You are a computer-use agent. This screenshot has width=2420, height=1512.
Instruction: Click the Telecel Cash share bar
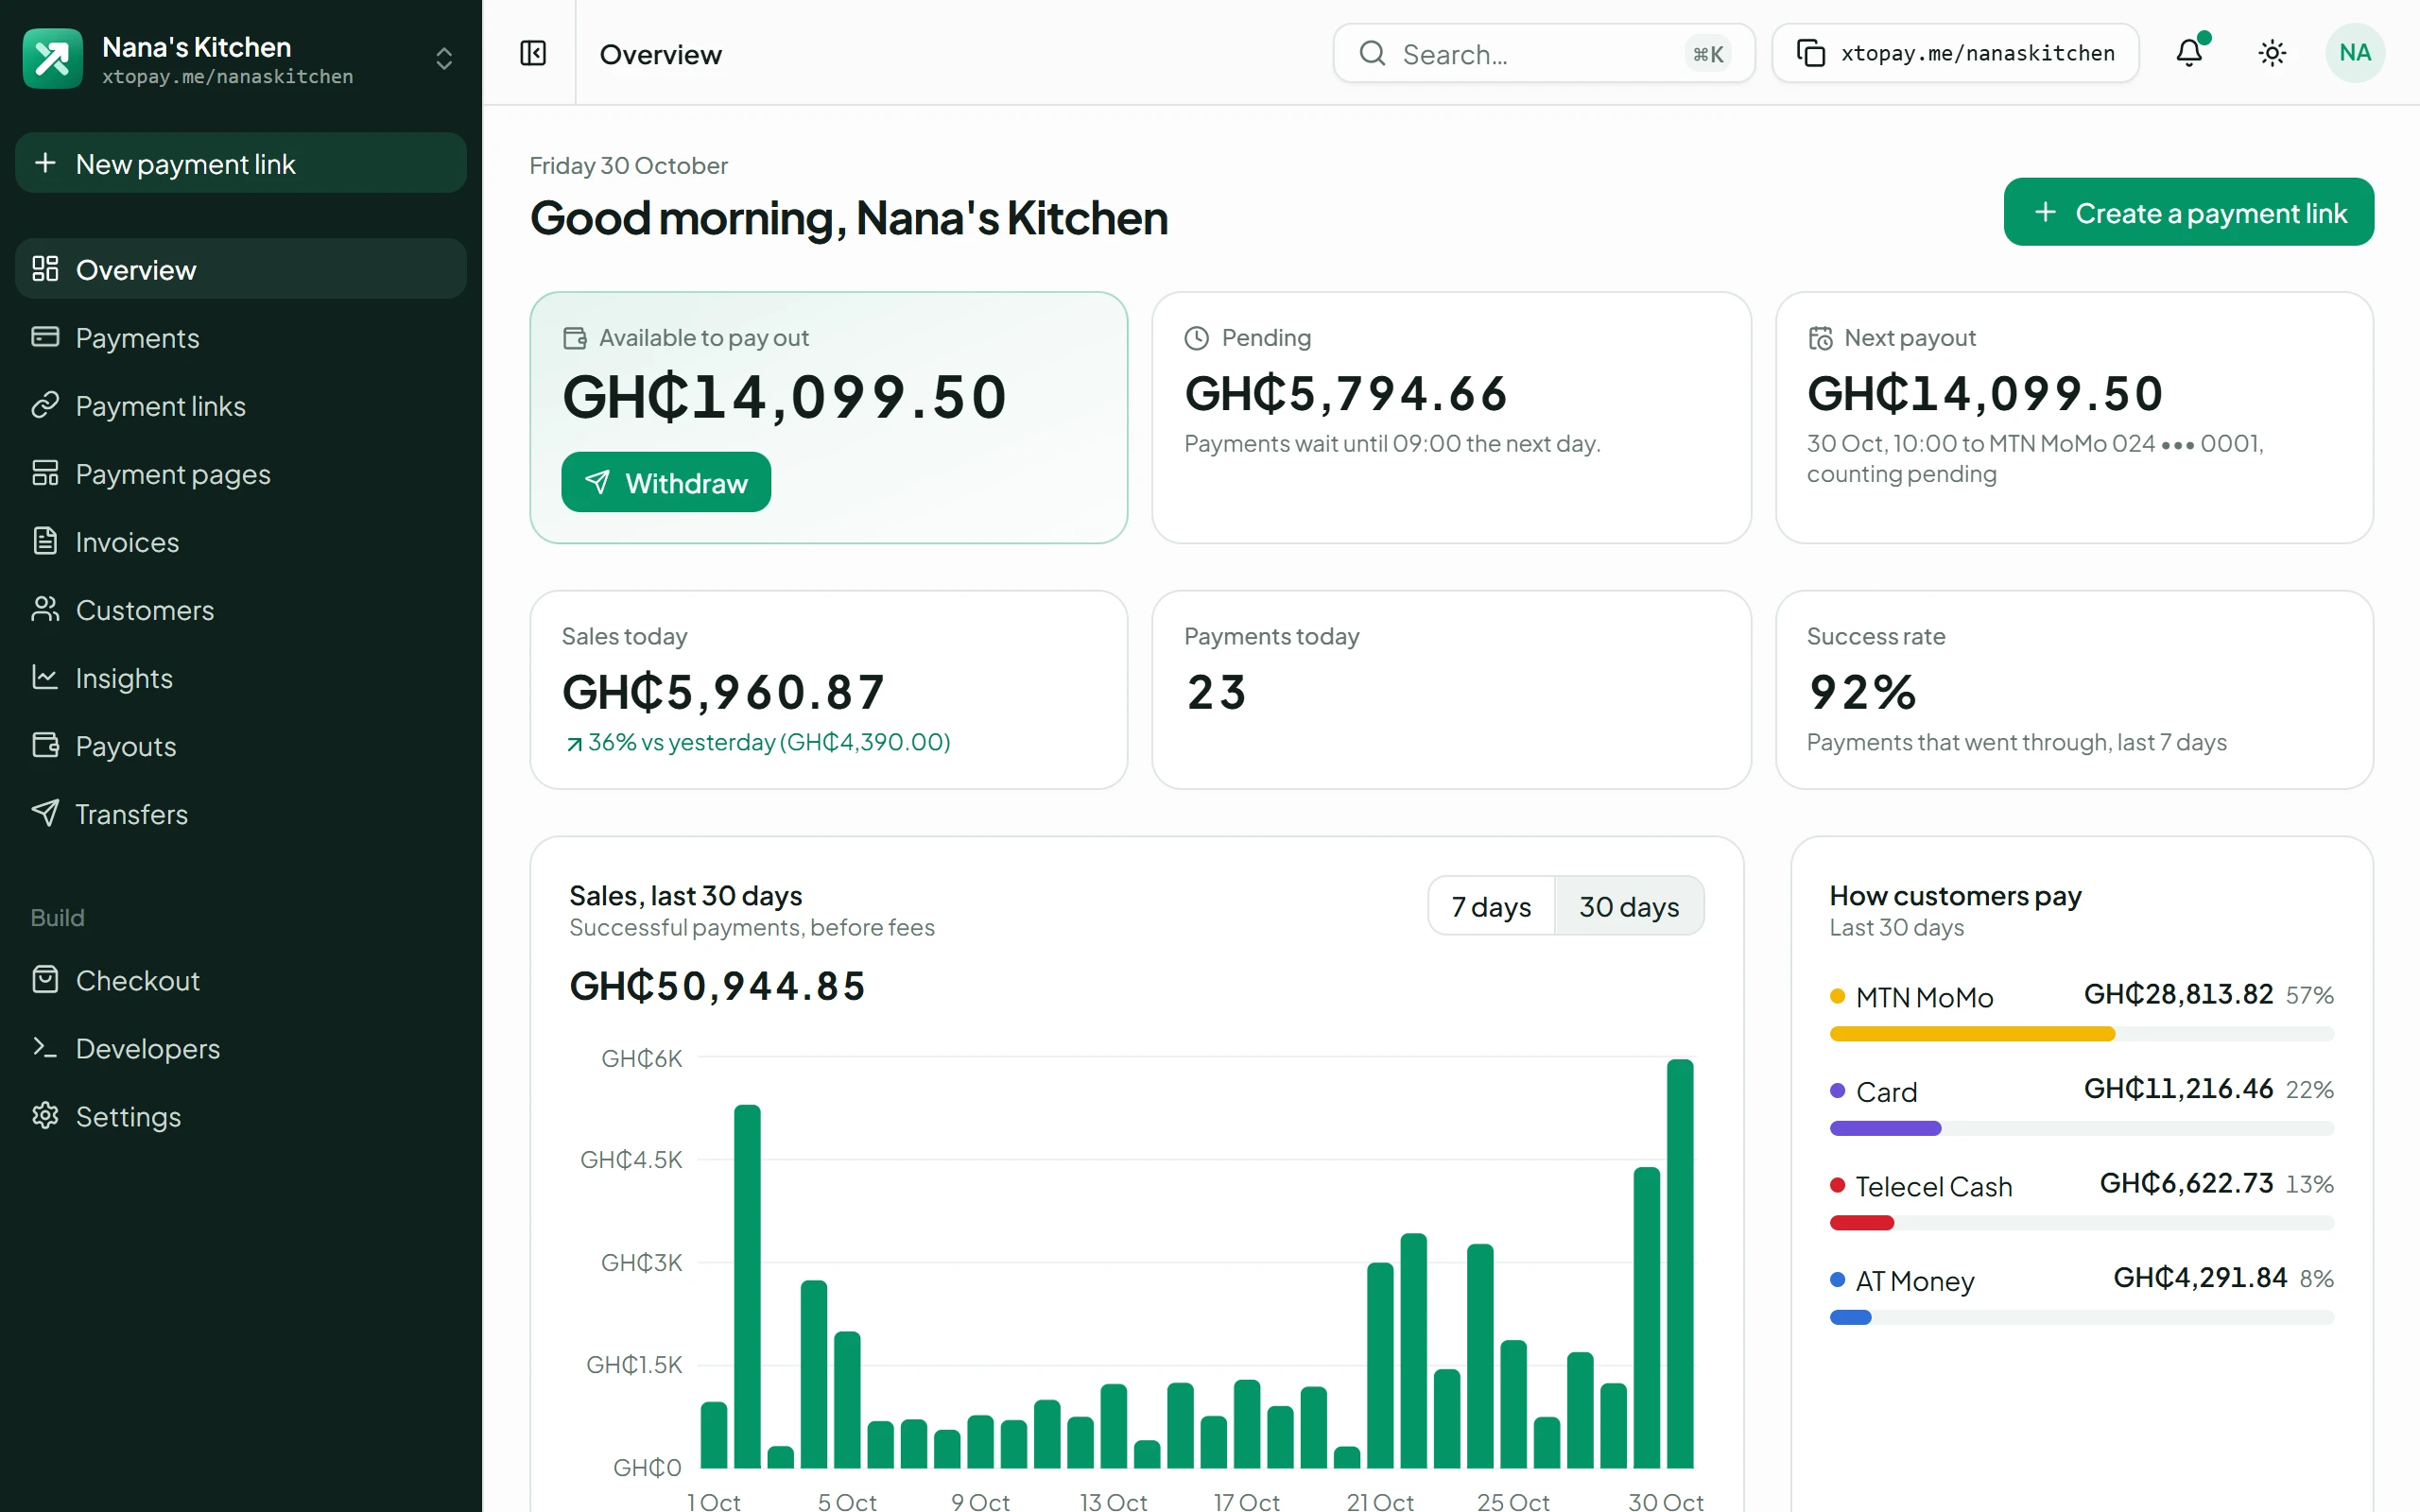tap(2081, 1222)
